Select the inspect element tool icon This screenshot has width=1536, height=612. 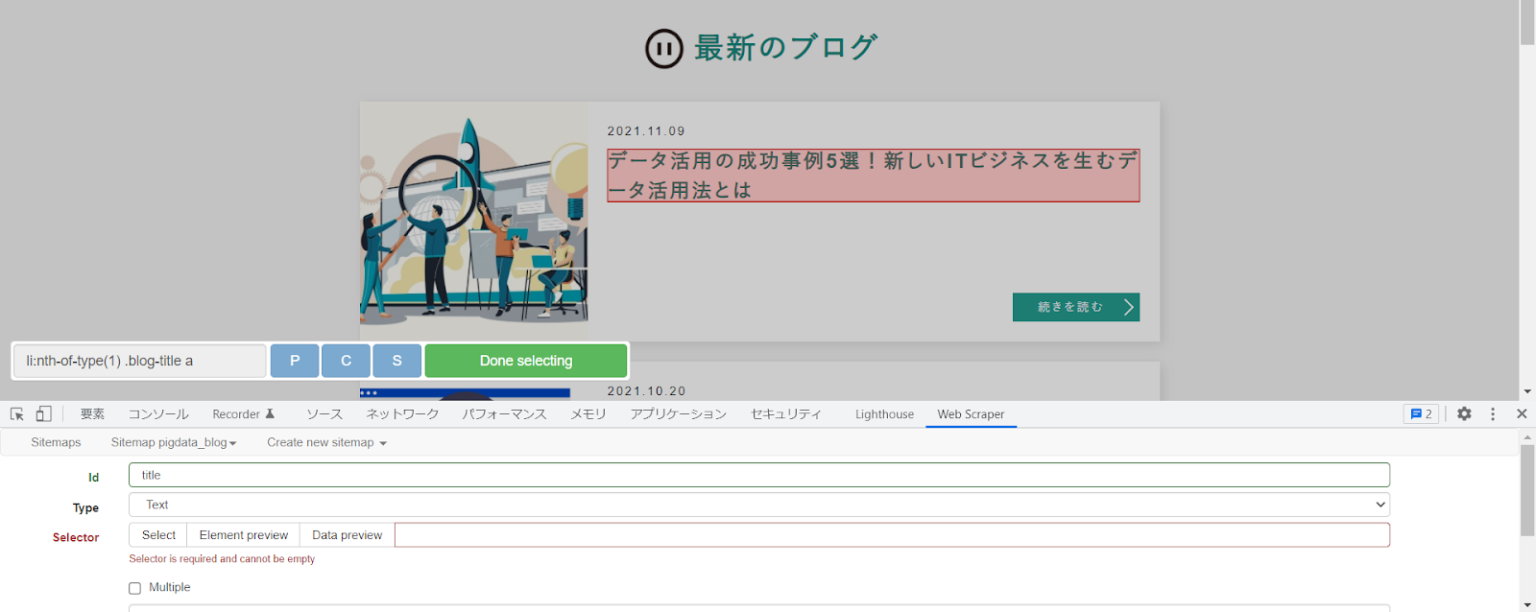pyautogui.click(x=16, y=413)
